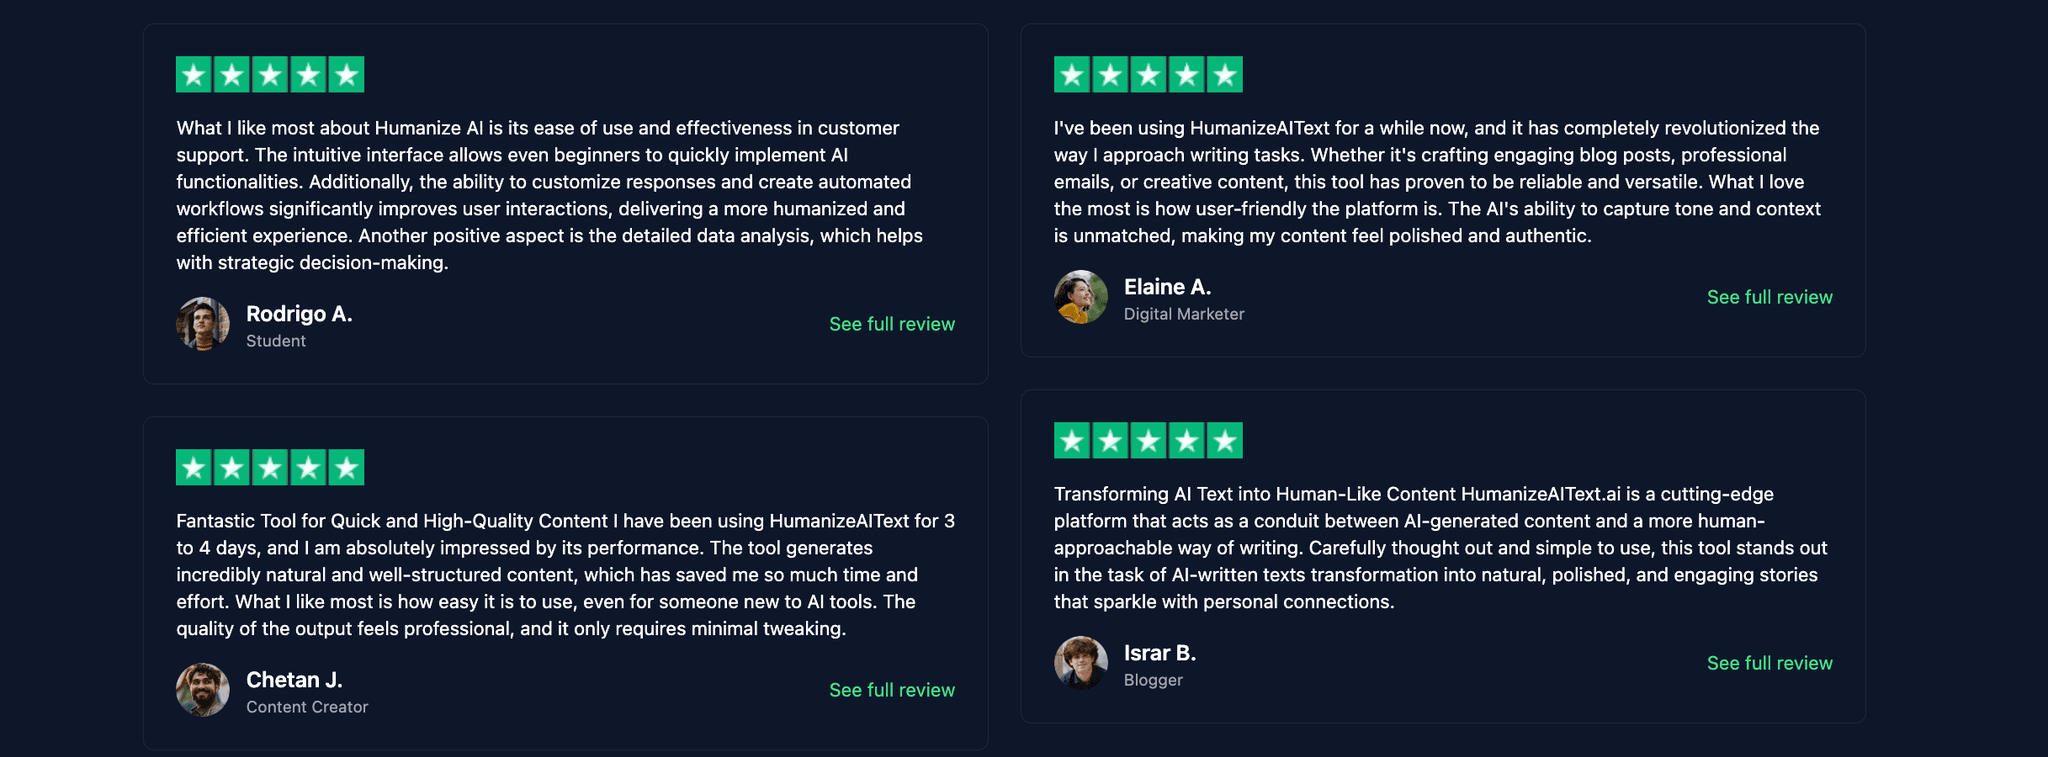
Task: Open Israr B.'s full review
Action: point(1769,663)
